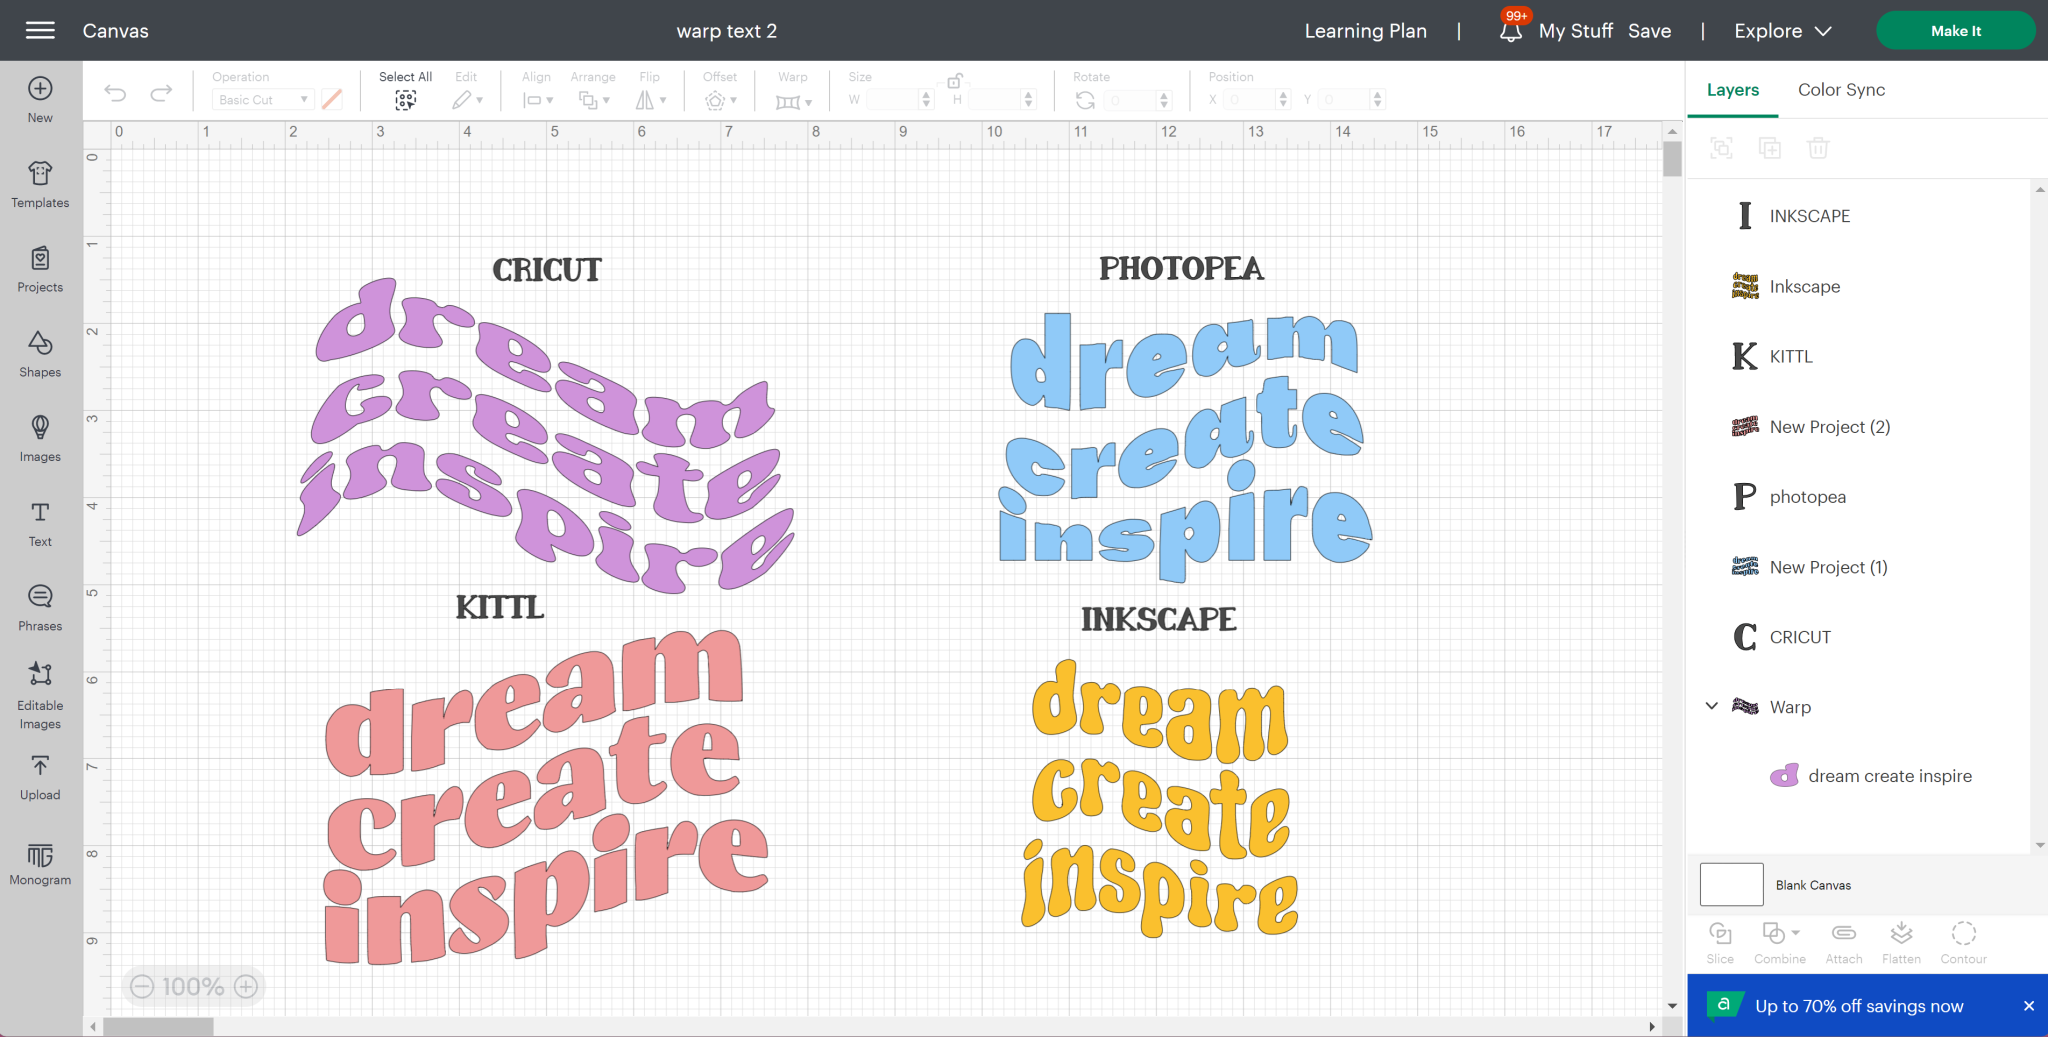Click the Slice tool
The height and width of the screenshot is (1037, 2048).
click(x=1720, y=943)
